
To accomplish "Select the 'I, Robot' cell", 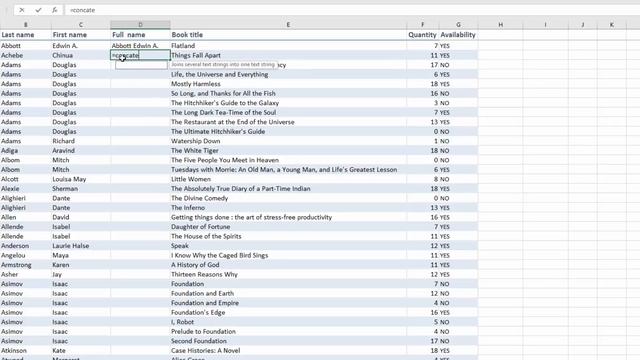I will (288, 322).
